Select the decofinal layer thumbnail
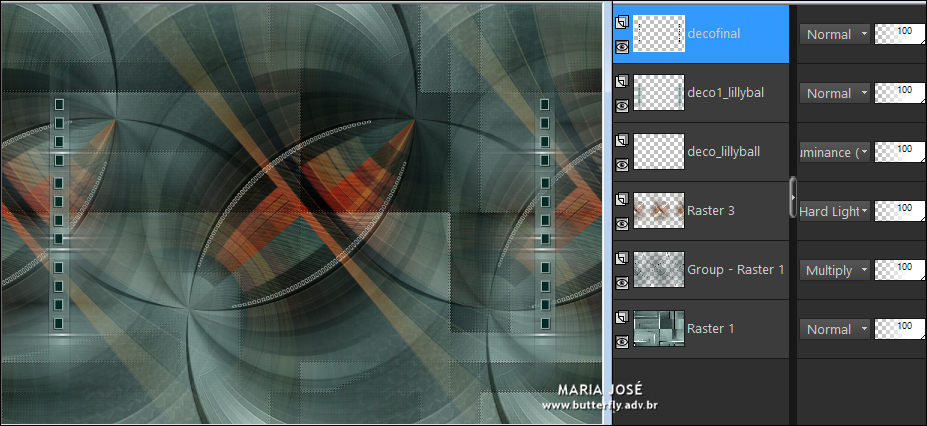 click(659, 34)
